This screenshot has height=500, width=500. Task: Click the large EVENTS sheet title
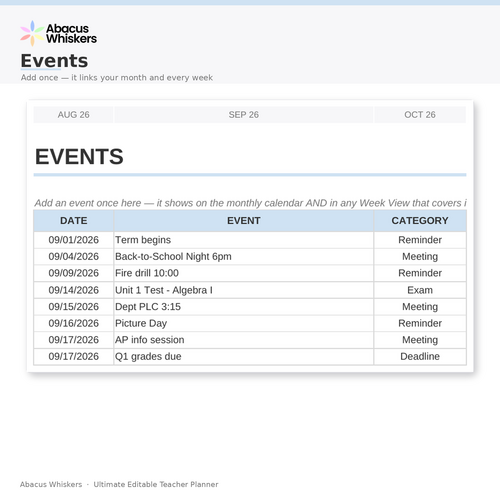coord(79,157)
